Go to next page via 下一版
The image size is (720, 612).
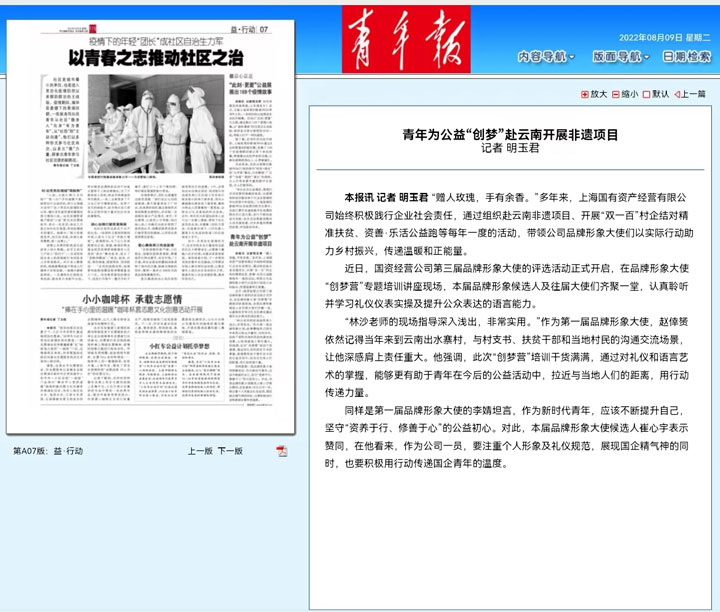(x=230, y=451)
